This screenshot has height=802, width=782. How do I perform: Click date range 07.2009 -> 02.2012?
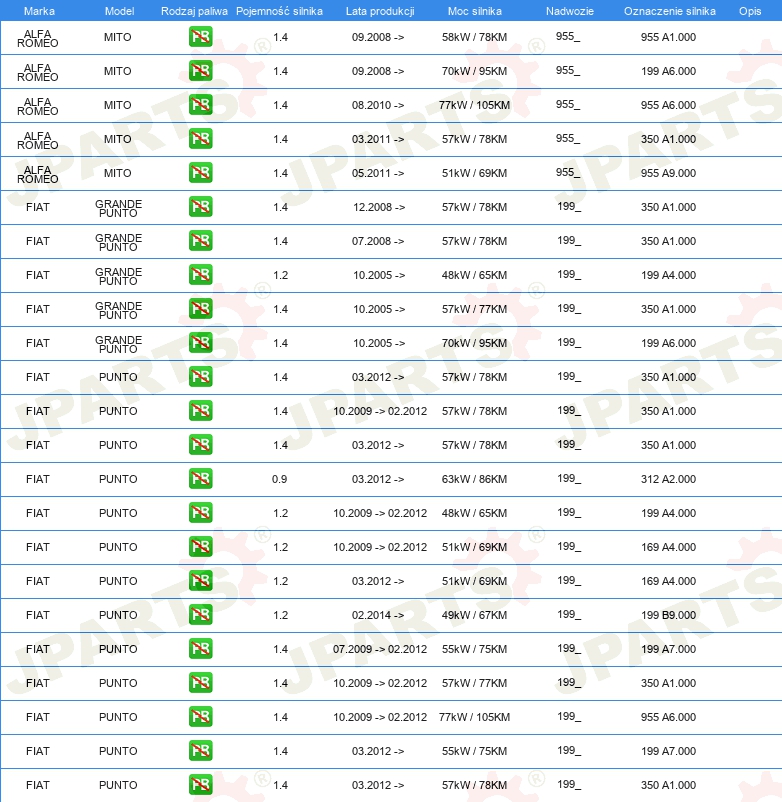click(x=380, y=649)
